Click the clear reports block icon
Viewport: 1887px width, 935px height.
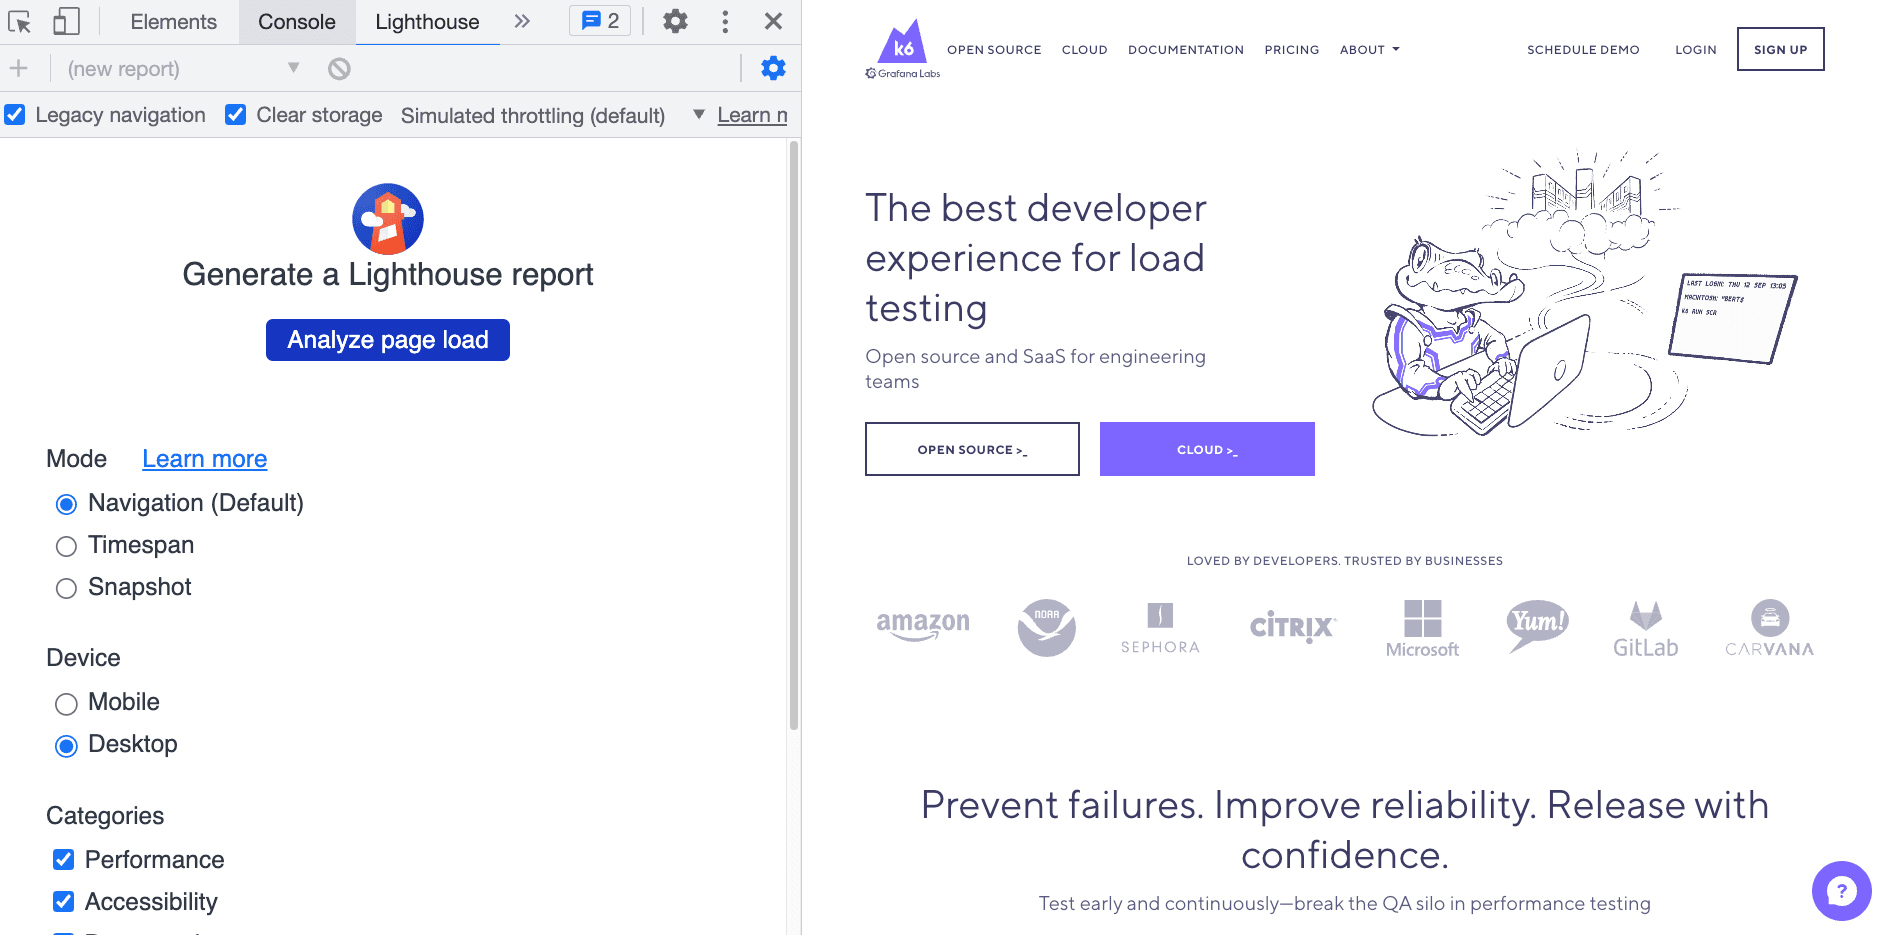[340, 68]
